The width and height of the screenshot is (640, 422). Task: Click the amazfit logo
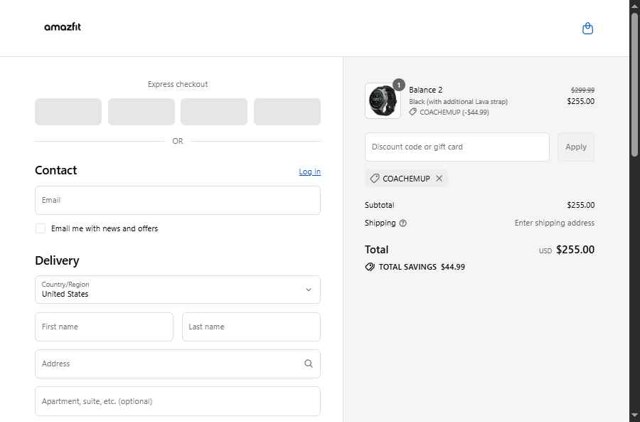tap(62, 27)
